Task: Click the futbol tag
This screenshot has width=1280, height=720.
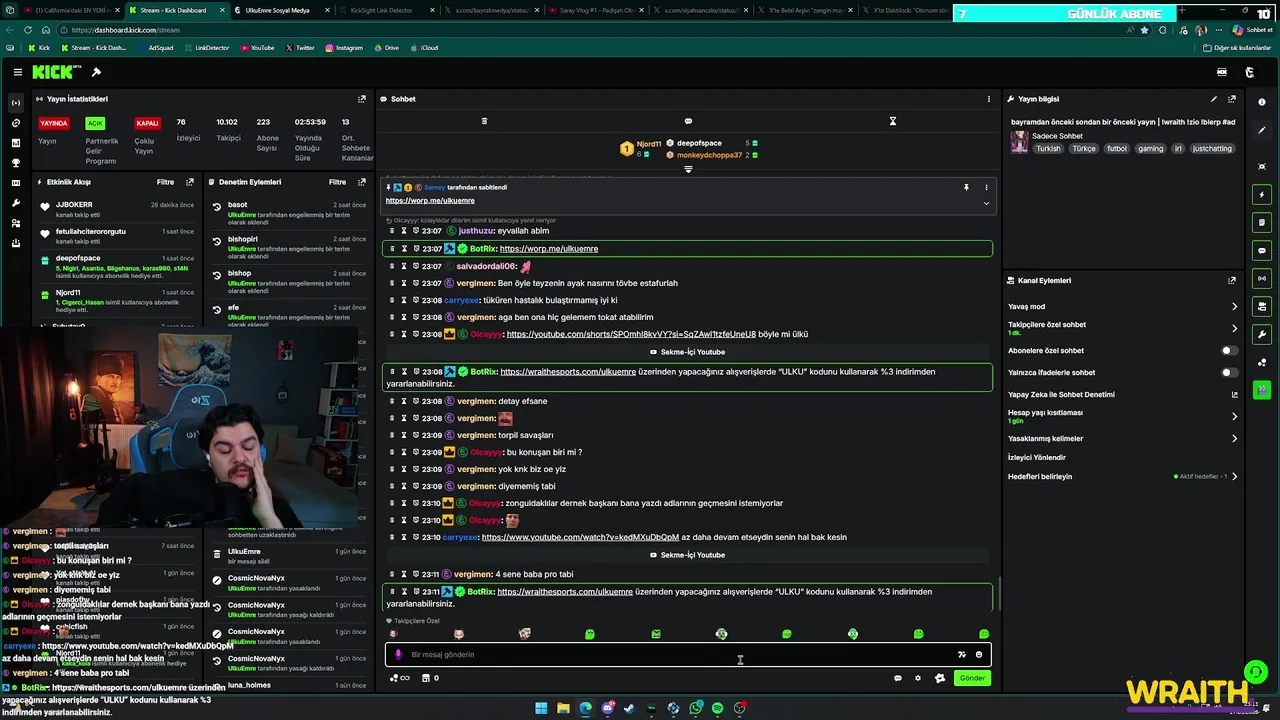Action: 1116,149
